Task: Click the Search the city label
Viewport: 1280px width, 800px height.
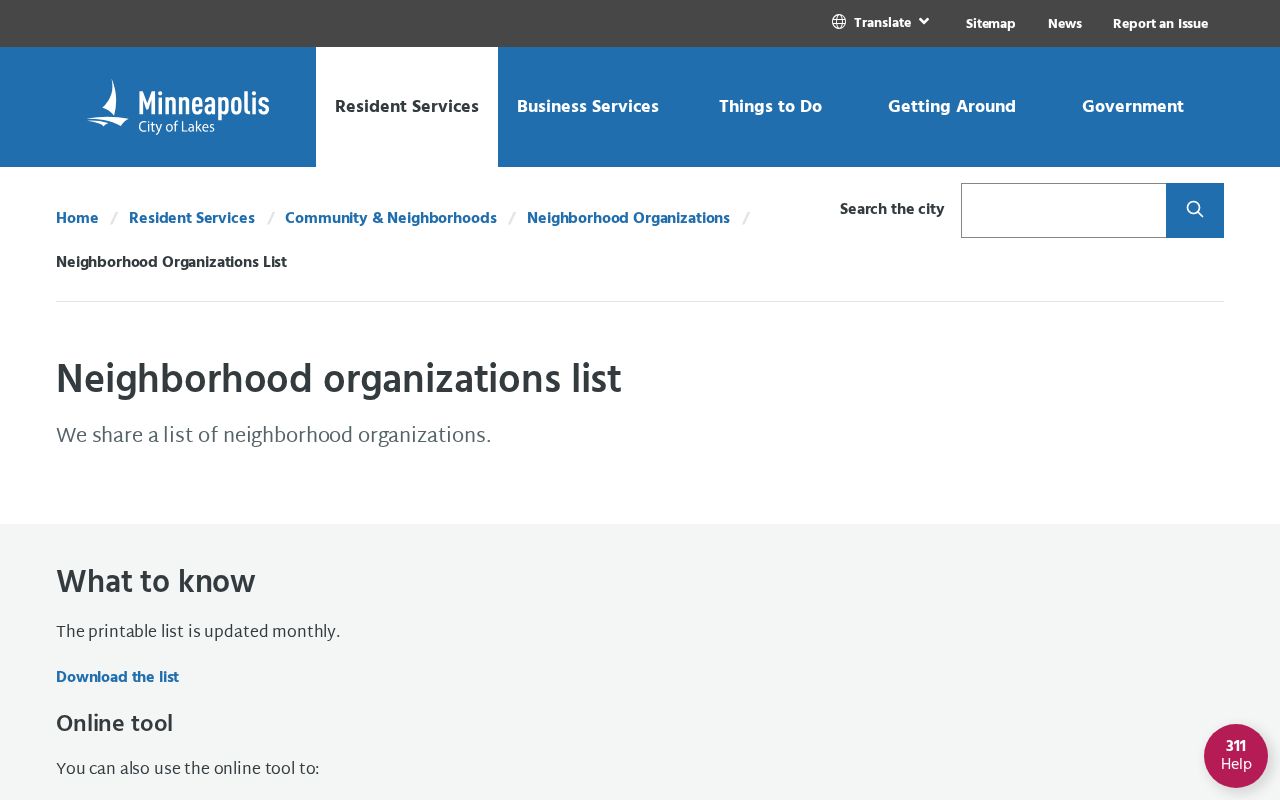Action: coord(892,209)
